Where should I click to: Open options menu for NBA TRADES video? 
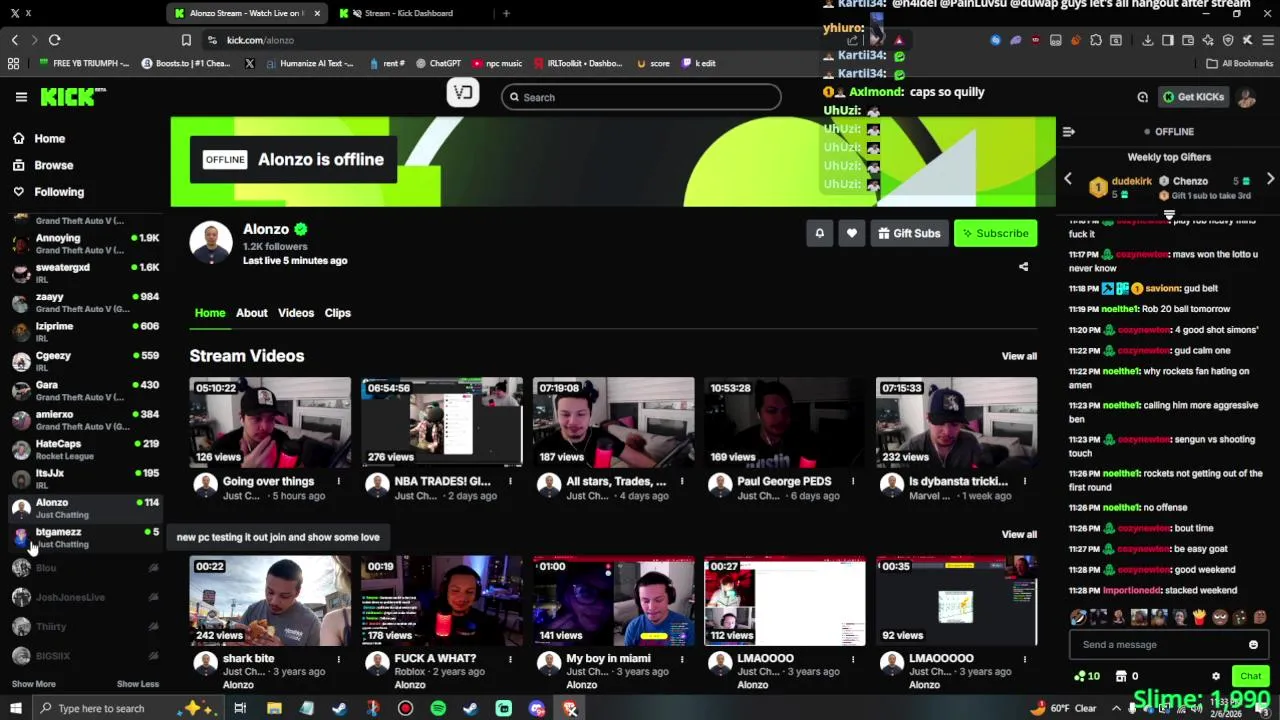[x=510, y=482]
